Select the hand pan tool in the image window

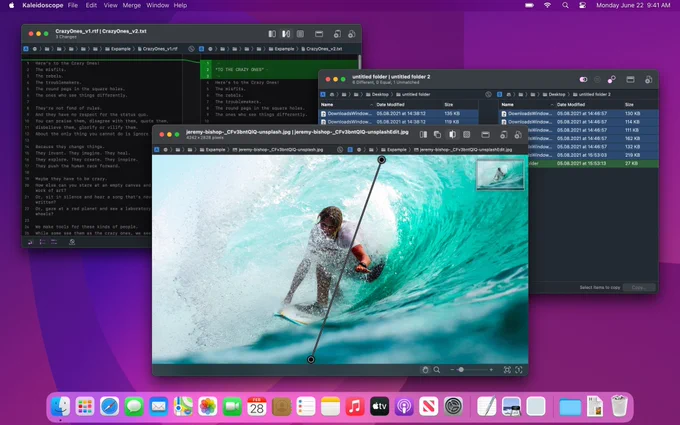point(425,370)
